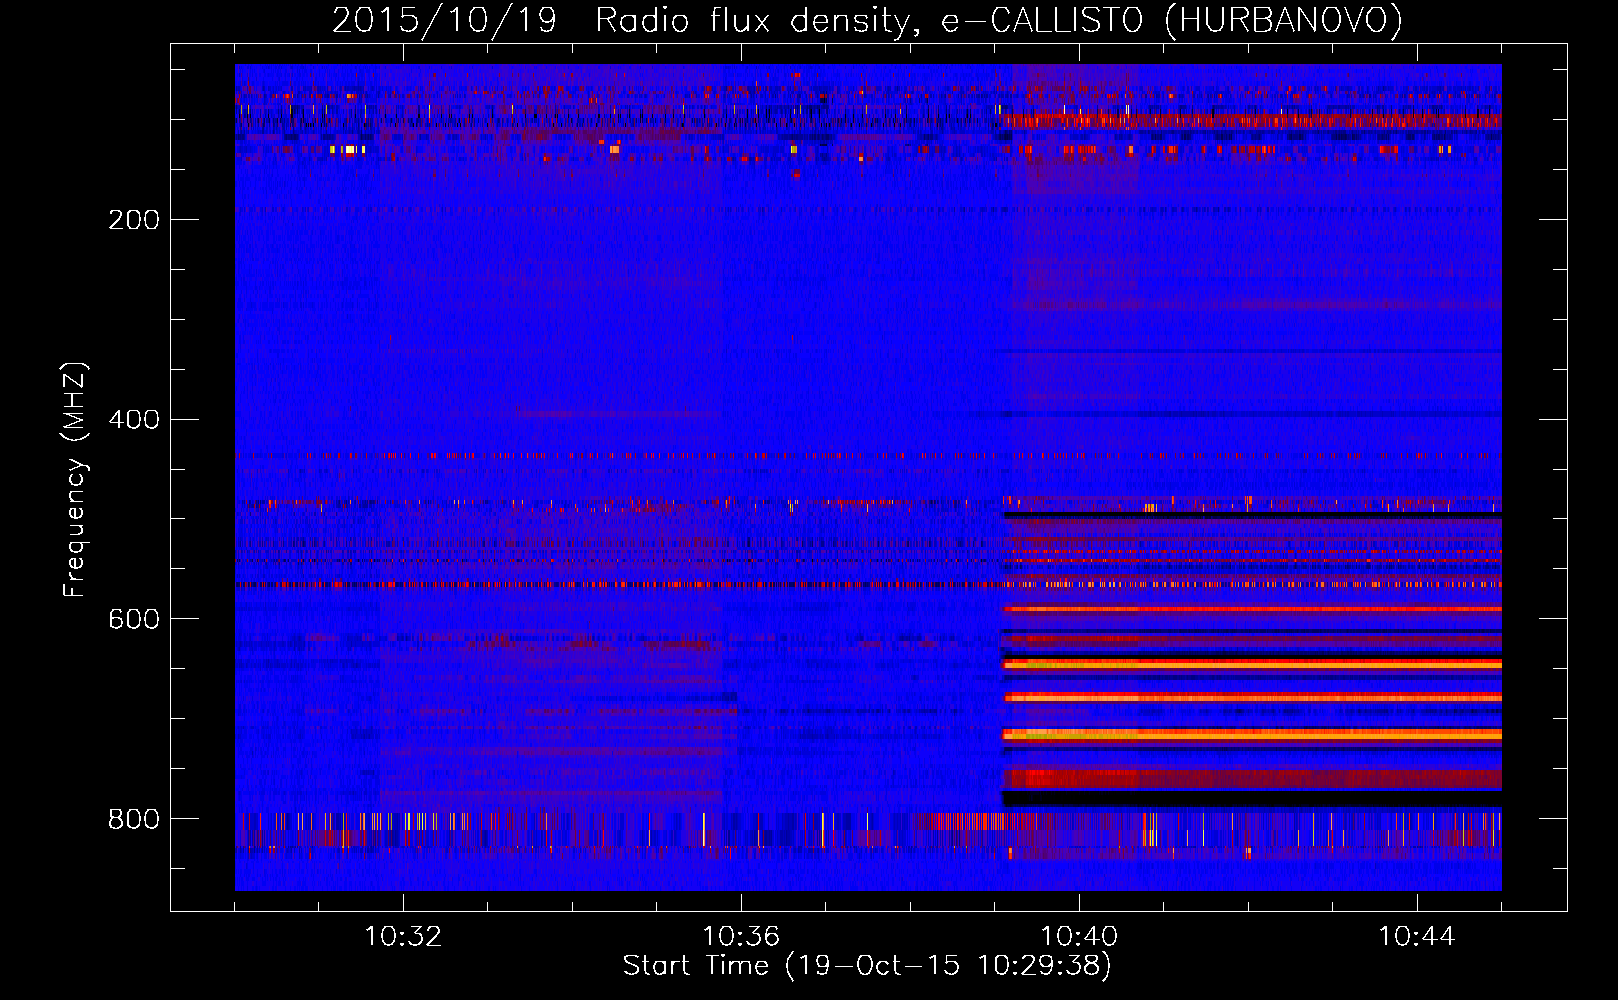Viewport: 1618px width, 1000px height.
Task: Click the 800 frequency tick label
Action: [134, 820]
